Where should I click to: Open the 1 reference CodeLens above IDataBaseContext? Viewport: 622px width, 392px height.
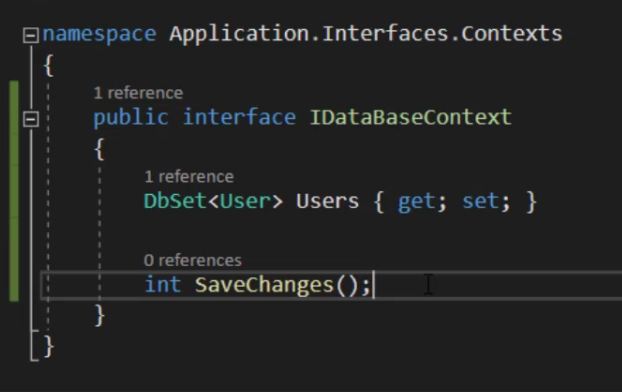point(138,93)
